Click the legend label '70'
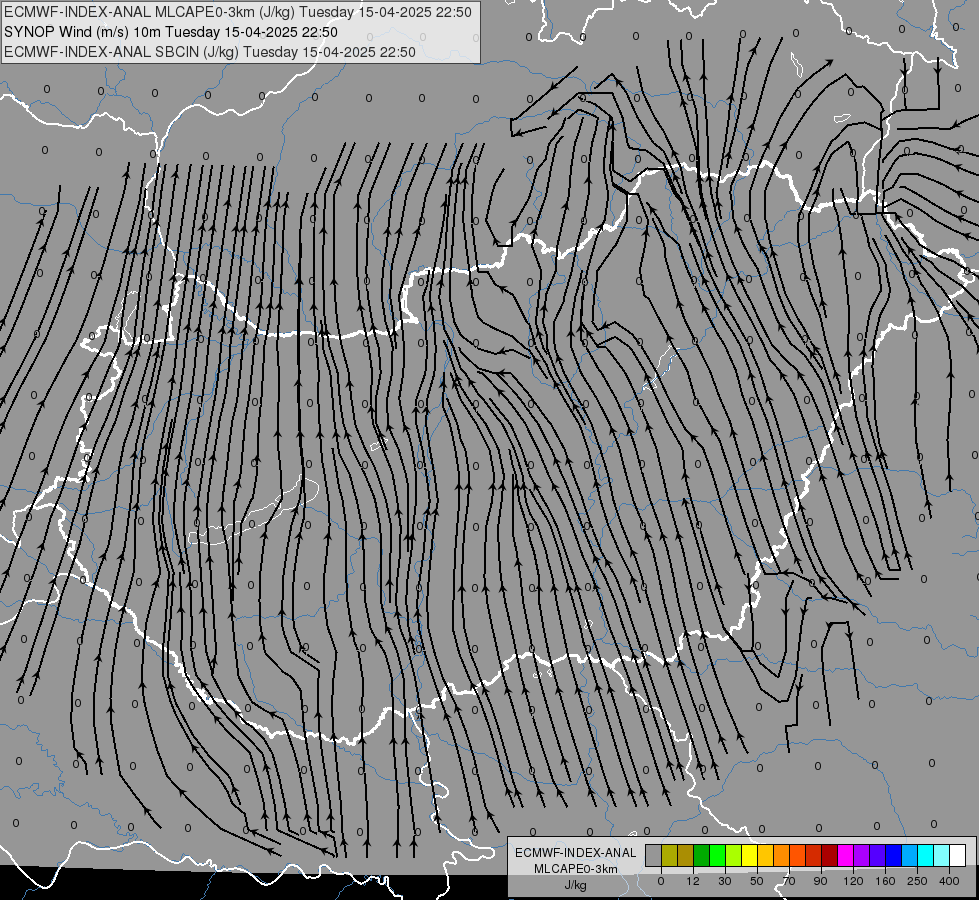Screen dimensions: 979x900 789,881
